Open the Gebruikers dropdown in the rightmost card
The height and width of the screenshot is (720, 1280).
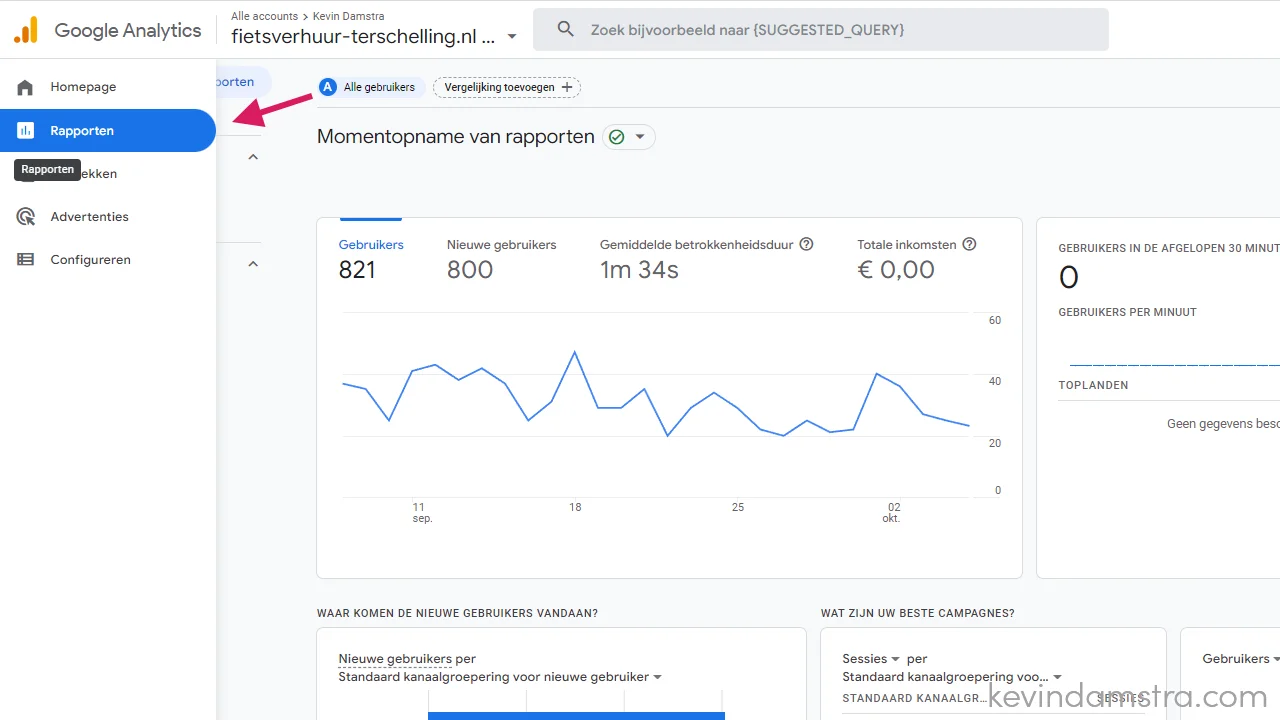(1242, 659)
